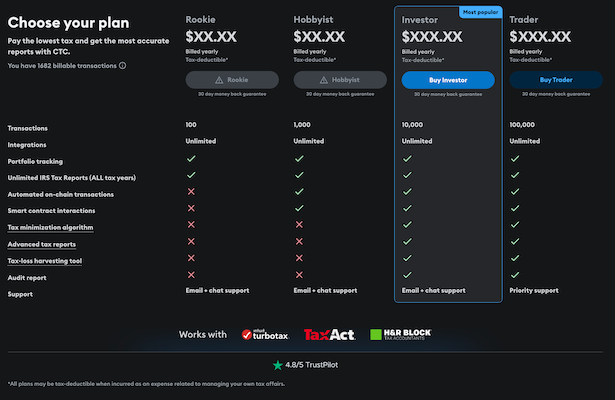Click the Portfolio tracking row label

[x=35, y=162]
